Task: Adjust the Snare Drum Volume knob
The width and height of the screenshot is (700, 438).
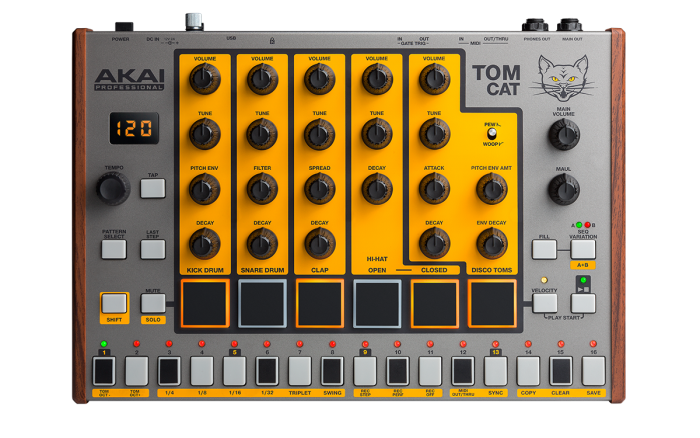Action: [x=262, y=79]
